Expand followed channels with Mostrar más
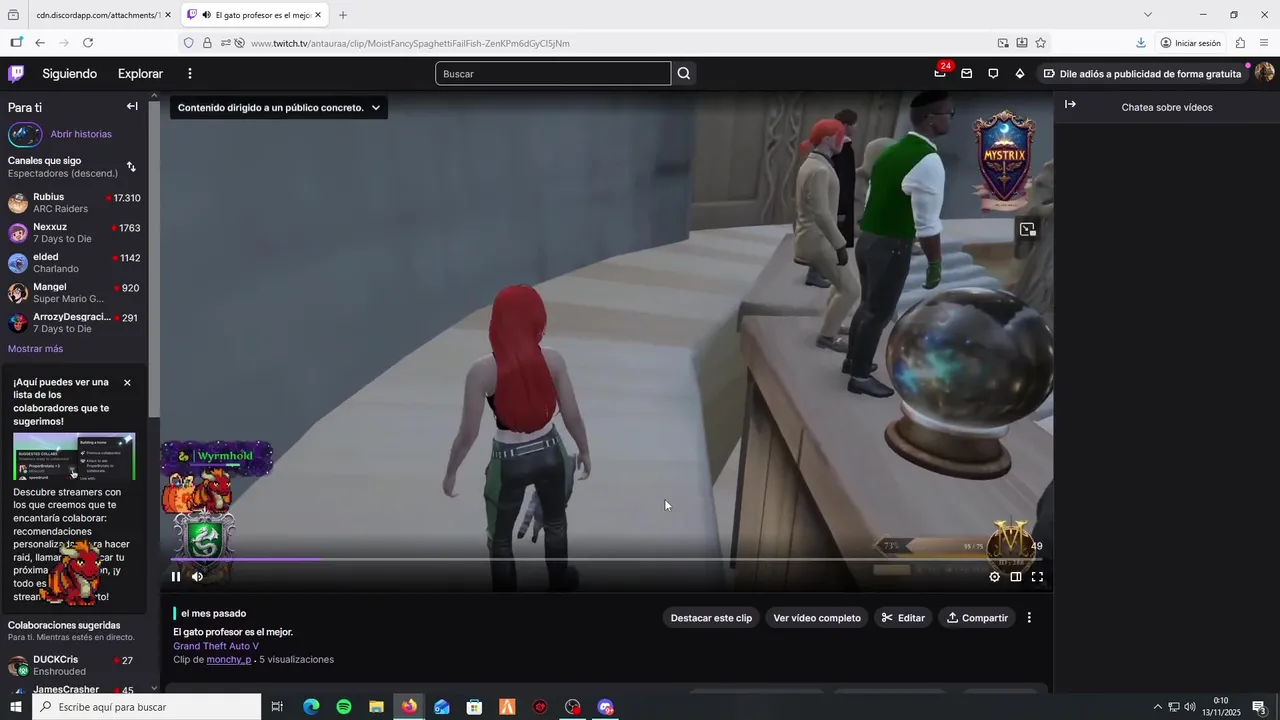This screenshot has height=720, width=1280. (35, 349)
